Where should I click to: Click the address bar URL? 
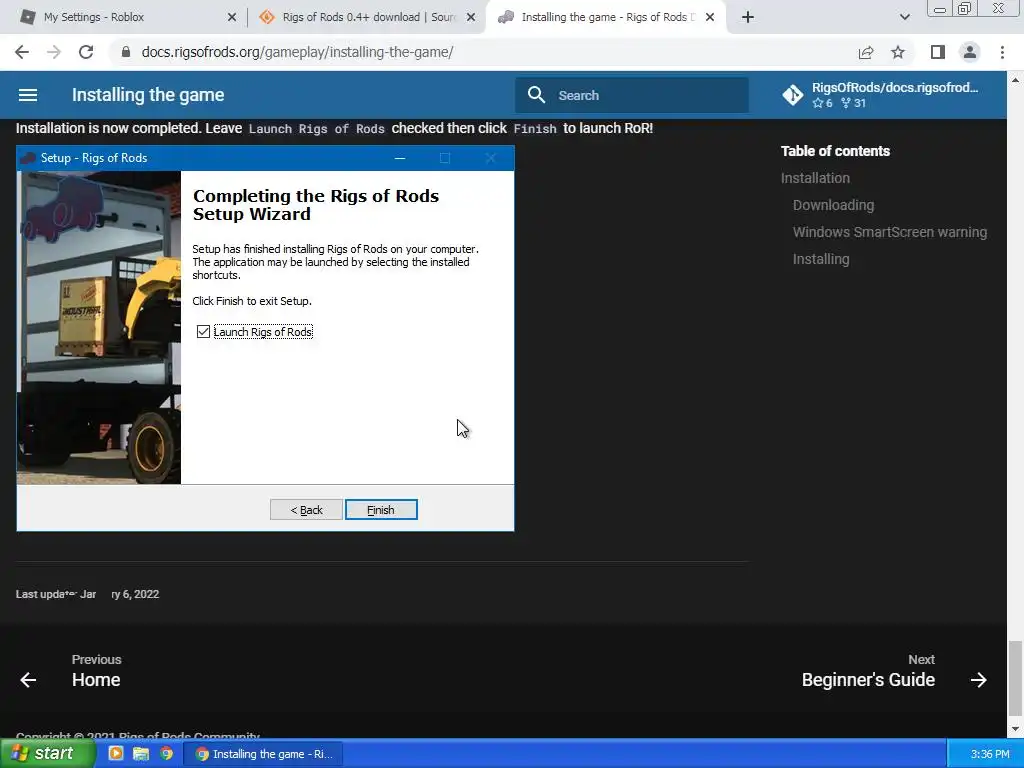coord(297,52)
